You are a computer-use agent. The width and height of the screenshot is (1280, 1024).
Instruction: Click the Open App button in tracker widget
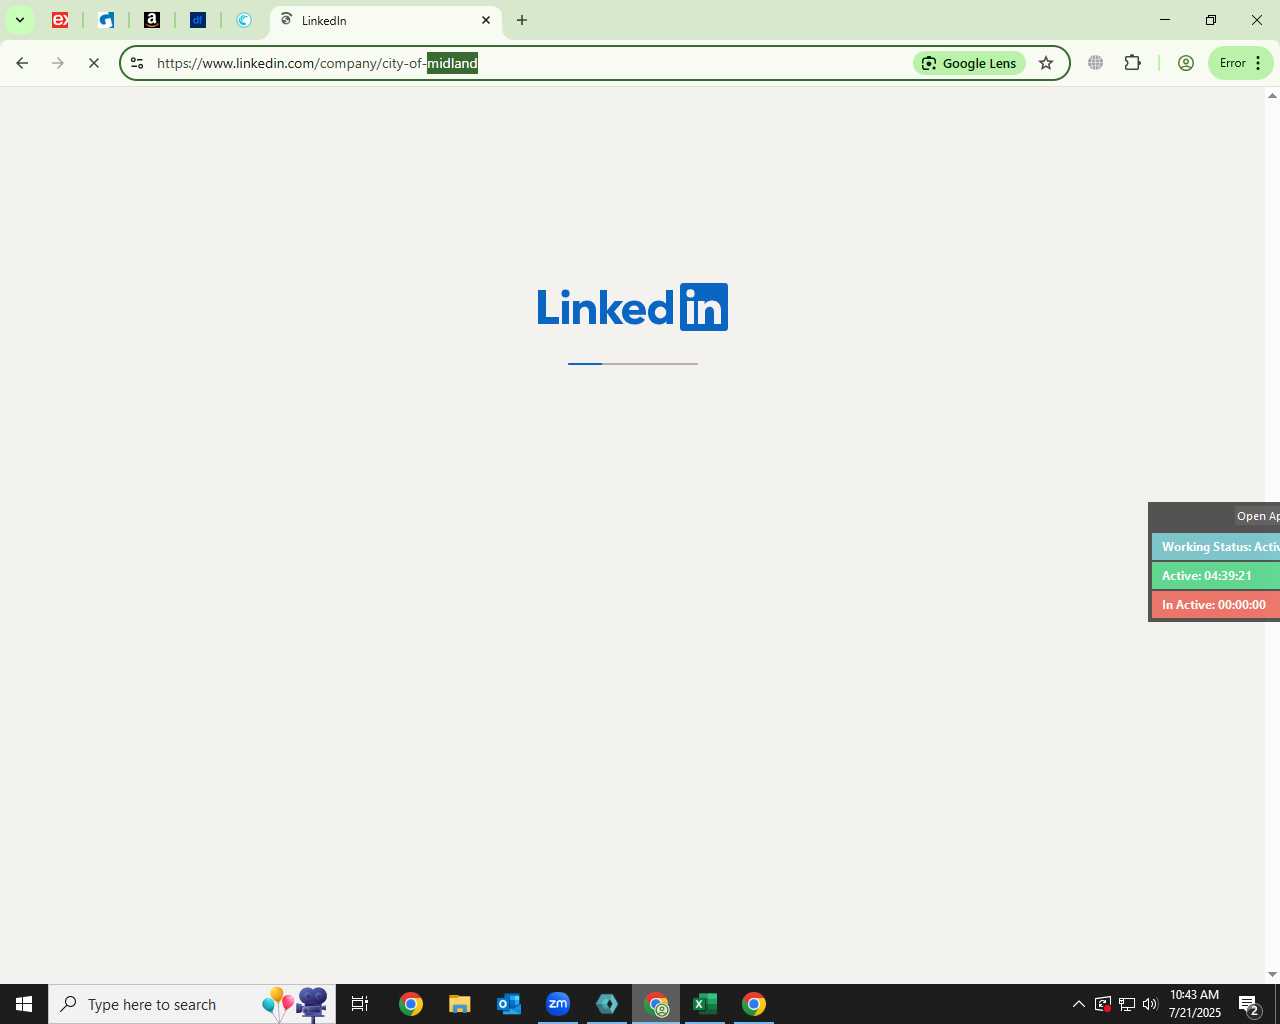tap(1257, 516)
